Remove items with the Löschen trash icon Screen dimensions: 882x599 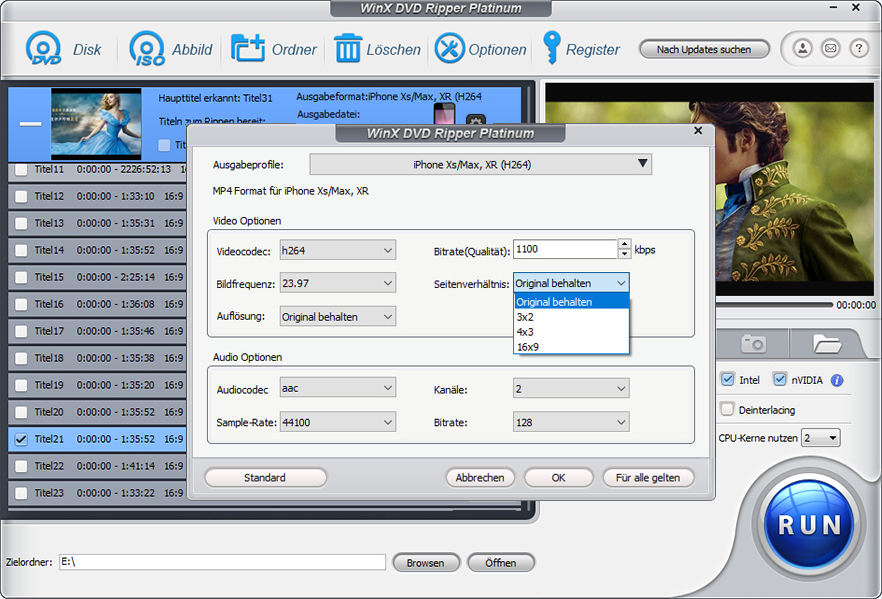(x=347, y=48)
